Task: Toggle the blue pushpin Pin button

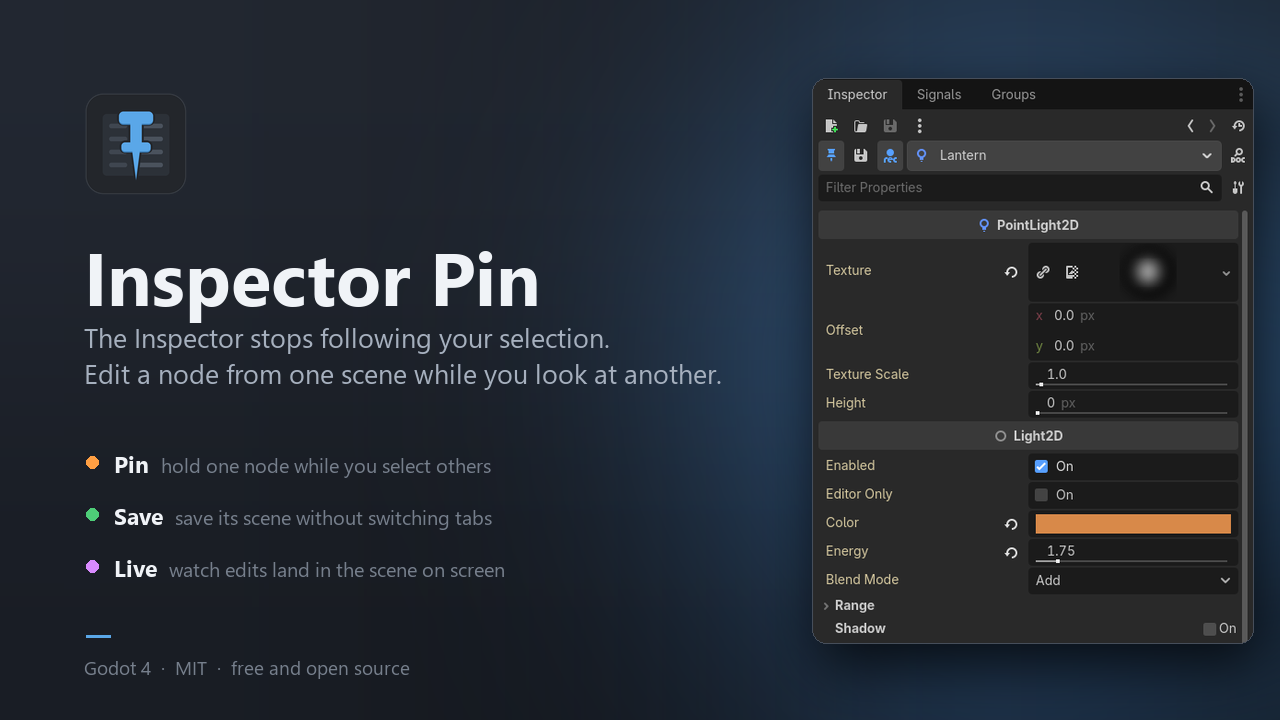Action: pos(831,156)
